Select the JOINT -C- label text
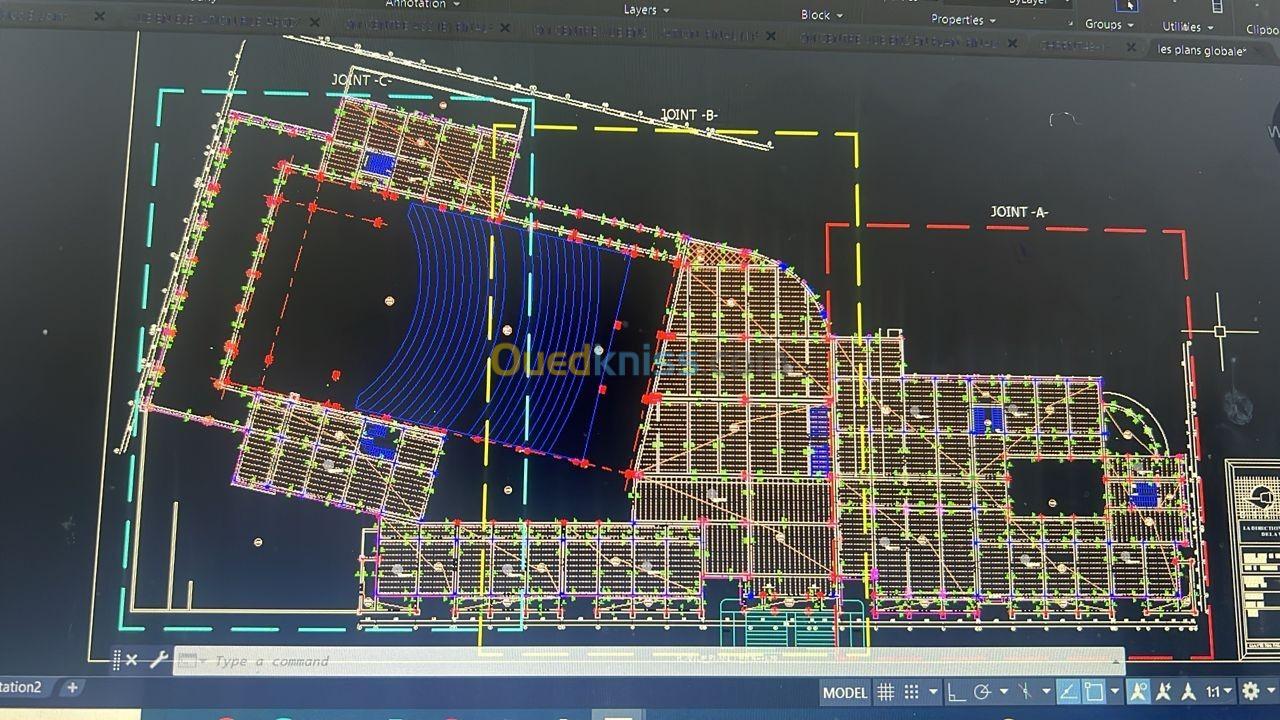This screenshot has width=1280, height=720. [x=361, y=80]
